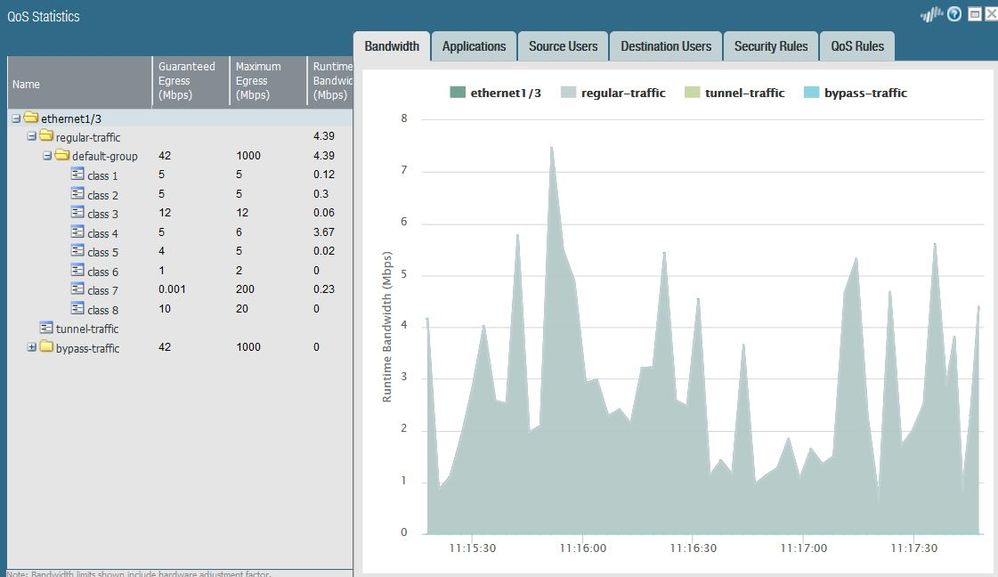Screen dimensions: 998x577
Task: Sort by Guaranteed Egress column header
Action: pyautogui.click(x=187, y=81)
